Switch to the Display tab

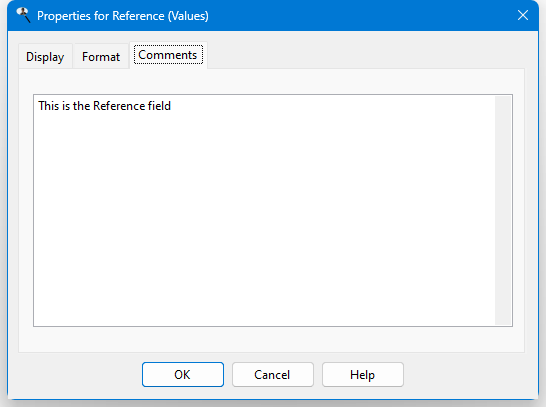[x=45, y=56]
